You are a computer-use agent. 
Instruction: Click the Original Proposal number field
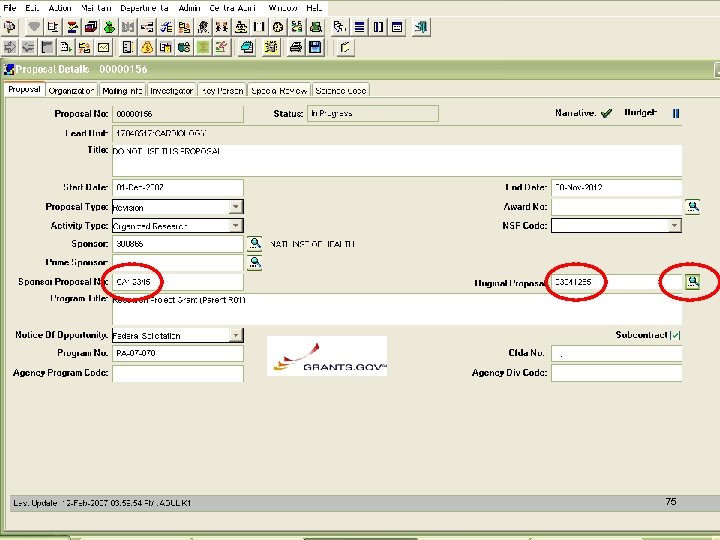tap(616, 281)
